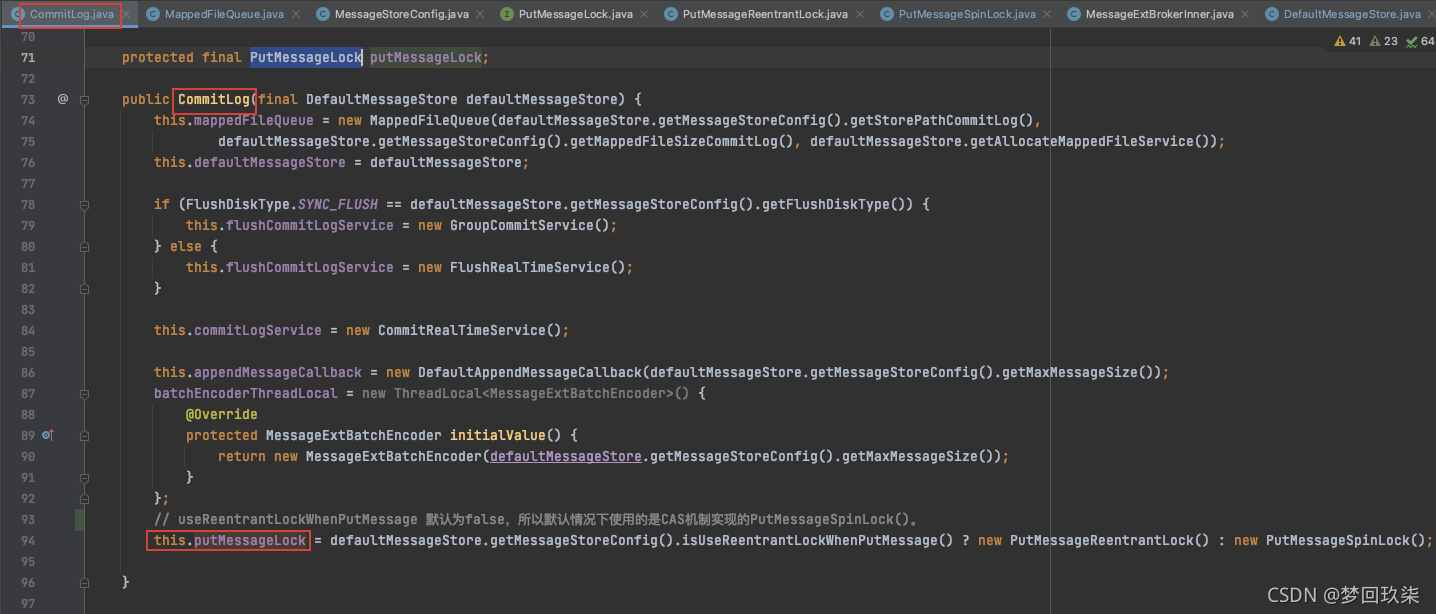This screenshot has height=614, width=1436.
Task: Click the GroupCommitService class name on line 79
Action: 529,225
